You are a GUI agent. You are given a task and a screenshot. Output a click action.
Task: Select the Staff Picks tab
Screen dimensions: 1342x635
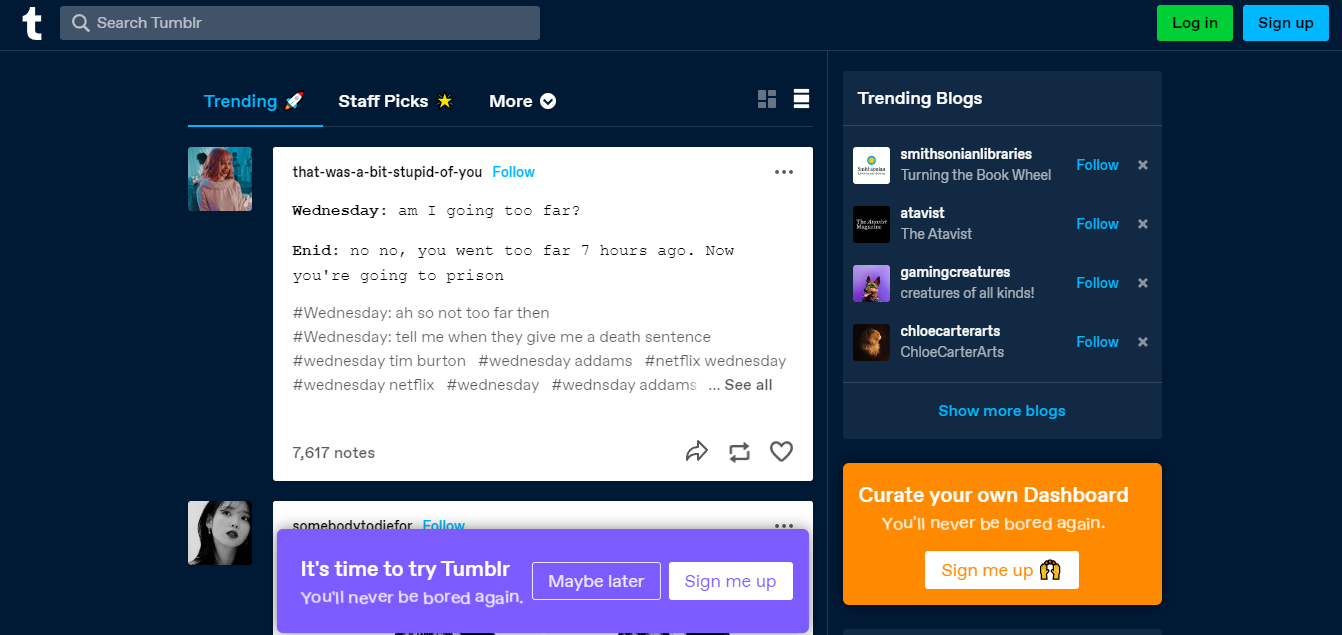pos(395,101)
